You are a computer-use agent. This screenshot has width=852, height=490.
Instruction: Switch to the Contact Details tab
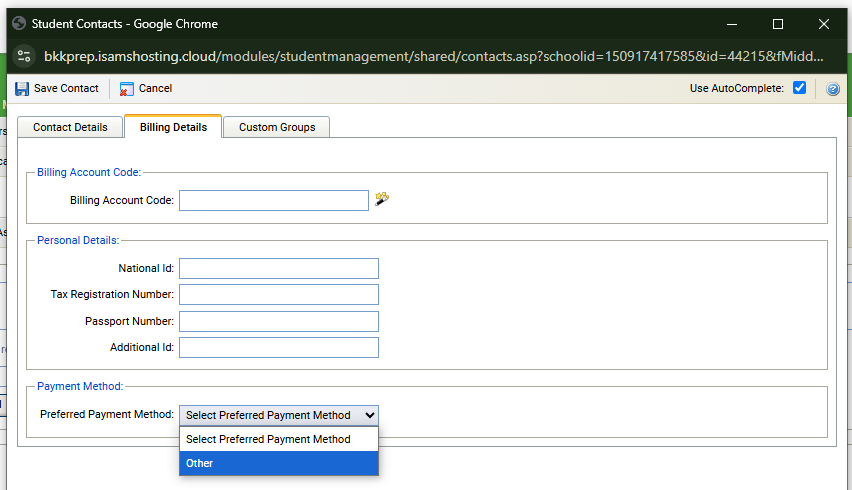pos(70,127)
